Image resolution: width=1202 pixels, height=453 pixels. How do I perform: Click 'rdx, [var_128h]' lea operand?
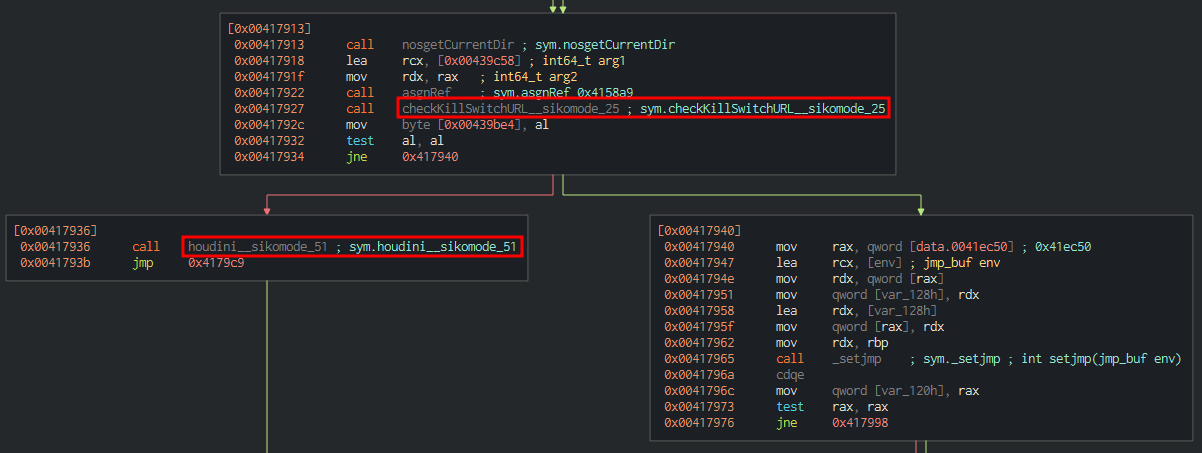click(885, 309)
